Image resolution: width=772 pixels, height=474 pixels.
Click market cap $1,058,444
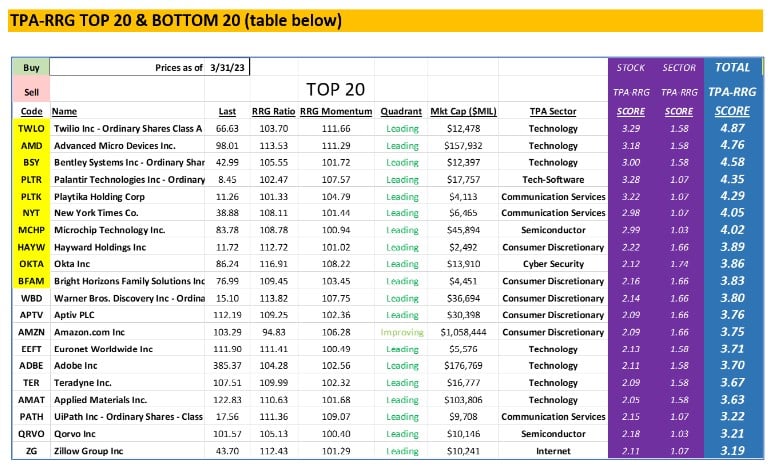[x=463, y=332]
